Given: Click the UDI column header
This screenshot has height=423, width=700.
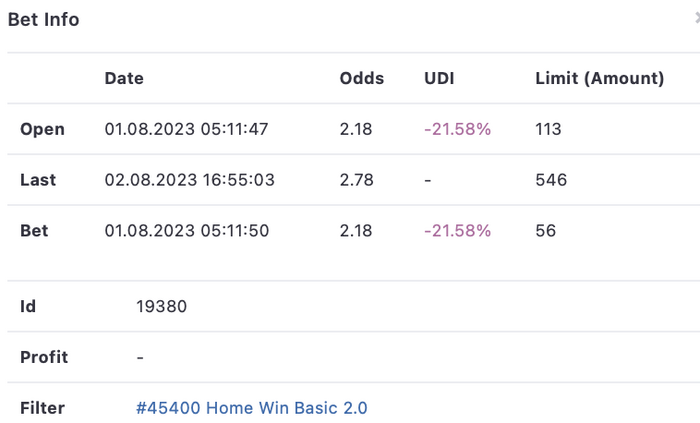Looking at the screenshot, I should pyautogui.click(x=439, y=78).
